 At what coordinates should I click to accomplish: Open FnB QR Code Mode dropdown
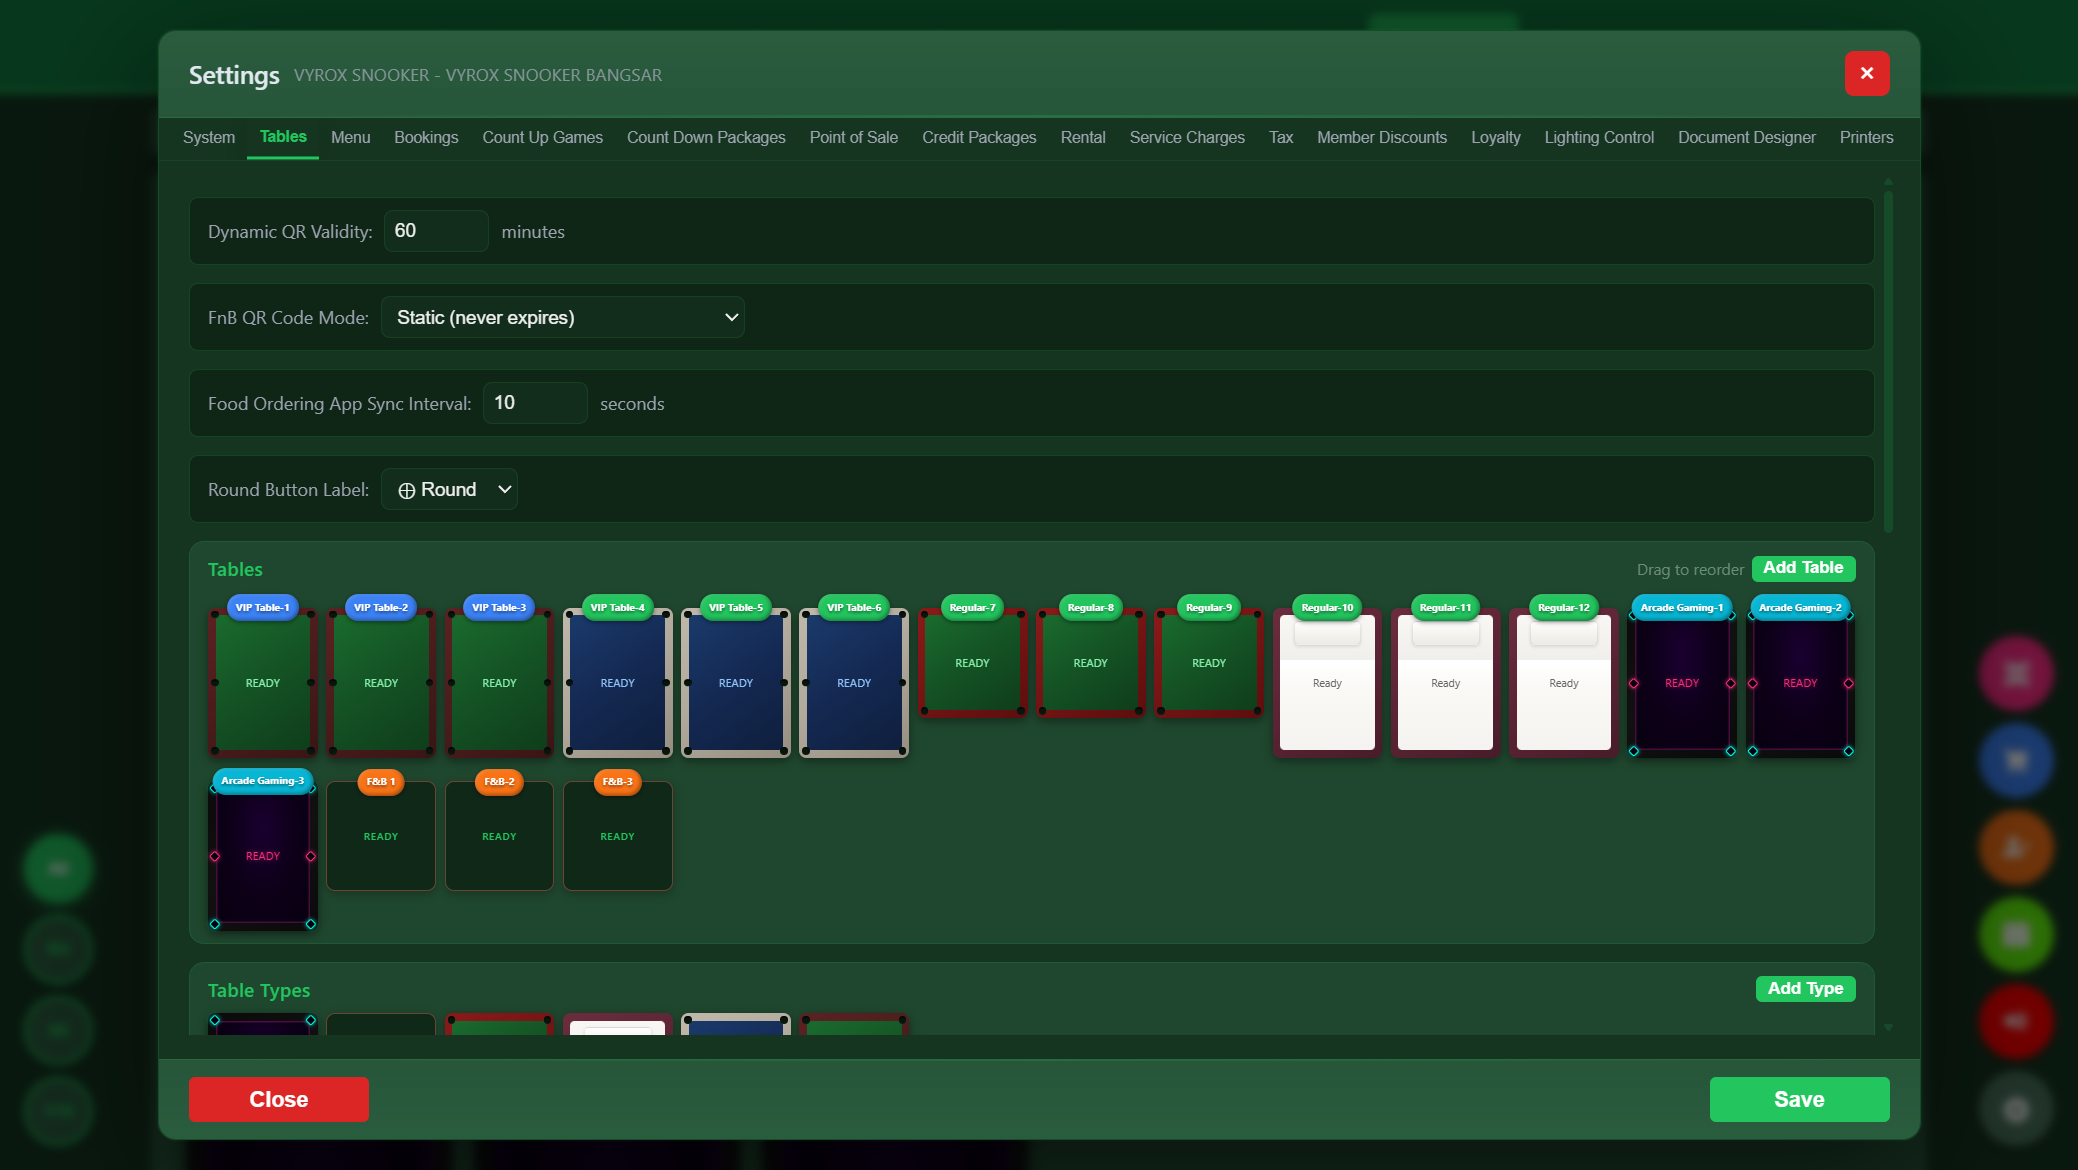pos(563,317)
